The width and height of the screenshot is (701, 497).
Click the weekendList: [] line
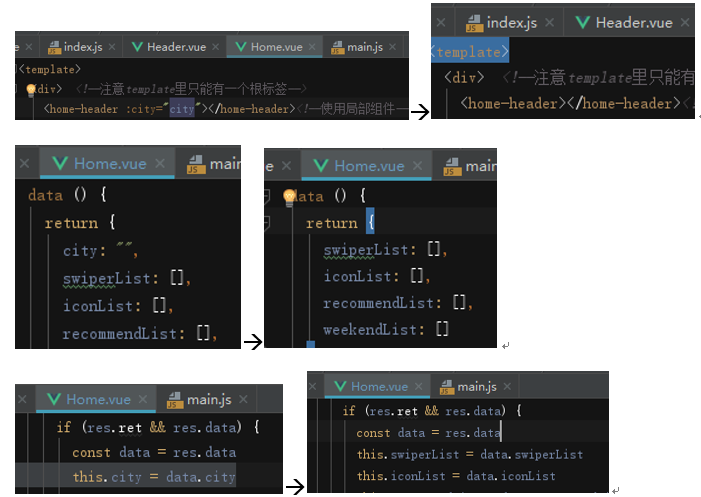click(386, 329)
